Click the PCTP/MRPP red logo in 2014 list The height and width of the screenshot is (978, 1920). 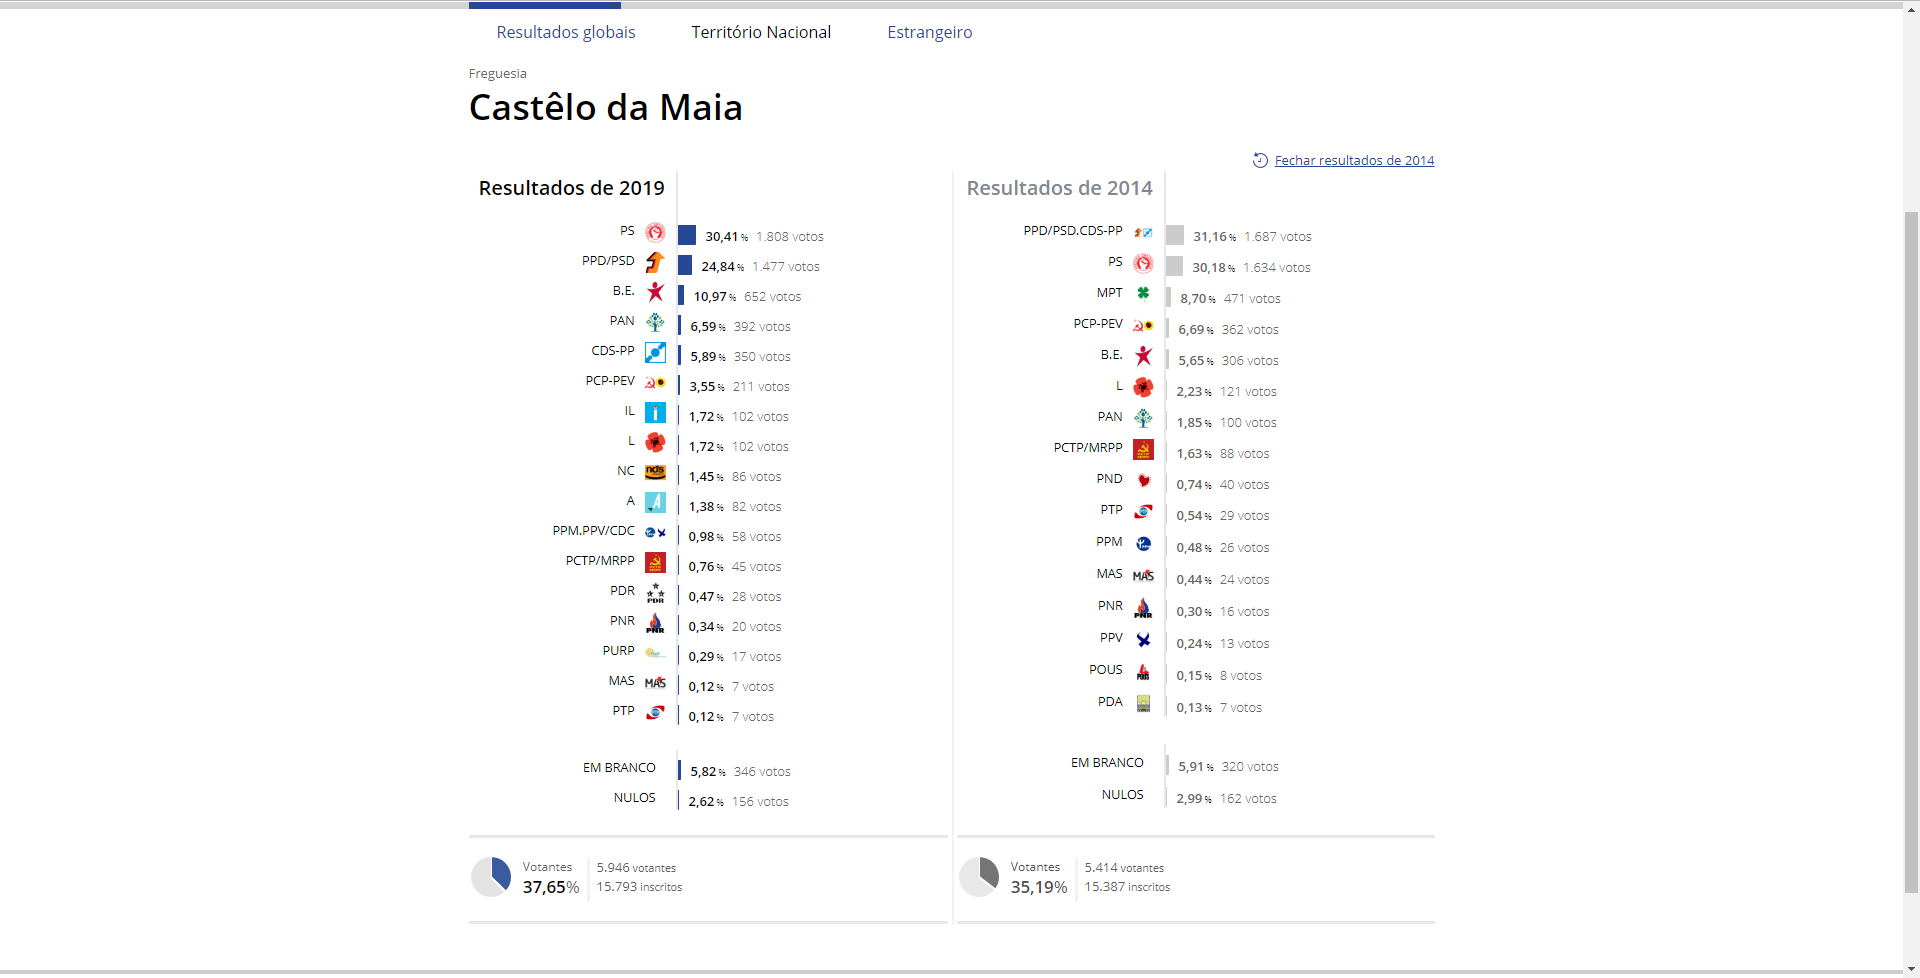[1143, 449]
